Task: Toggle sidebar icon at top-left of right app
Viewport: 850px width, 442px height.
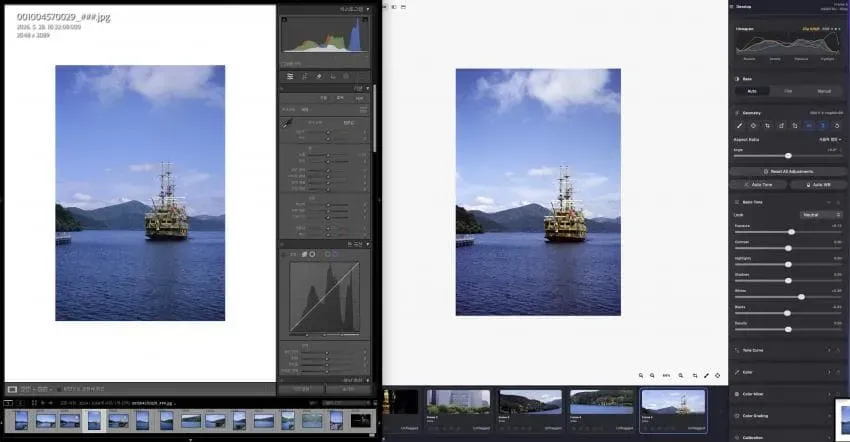Action: [394, 7]
